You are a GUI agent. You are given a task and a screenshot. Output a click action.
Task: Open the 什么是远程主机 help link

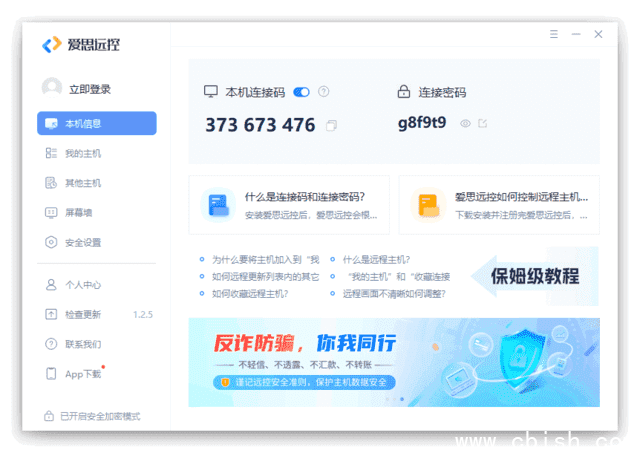pos(376,260)
